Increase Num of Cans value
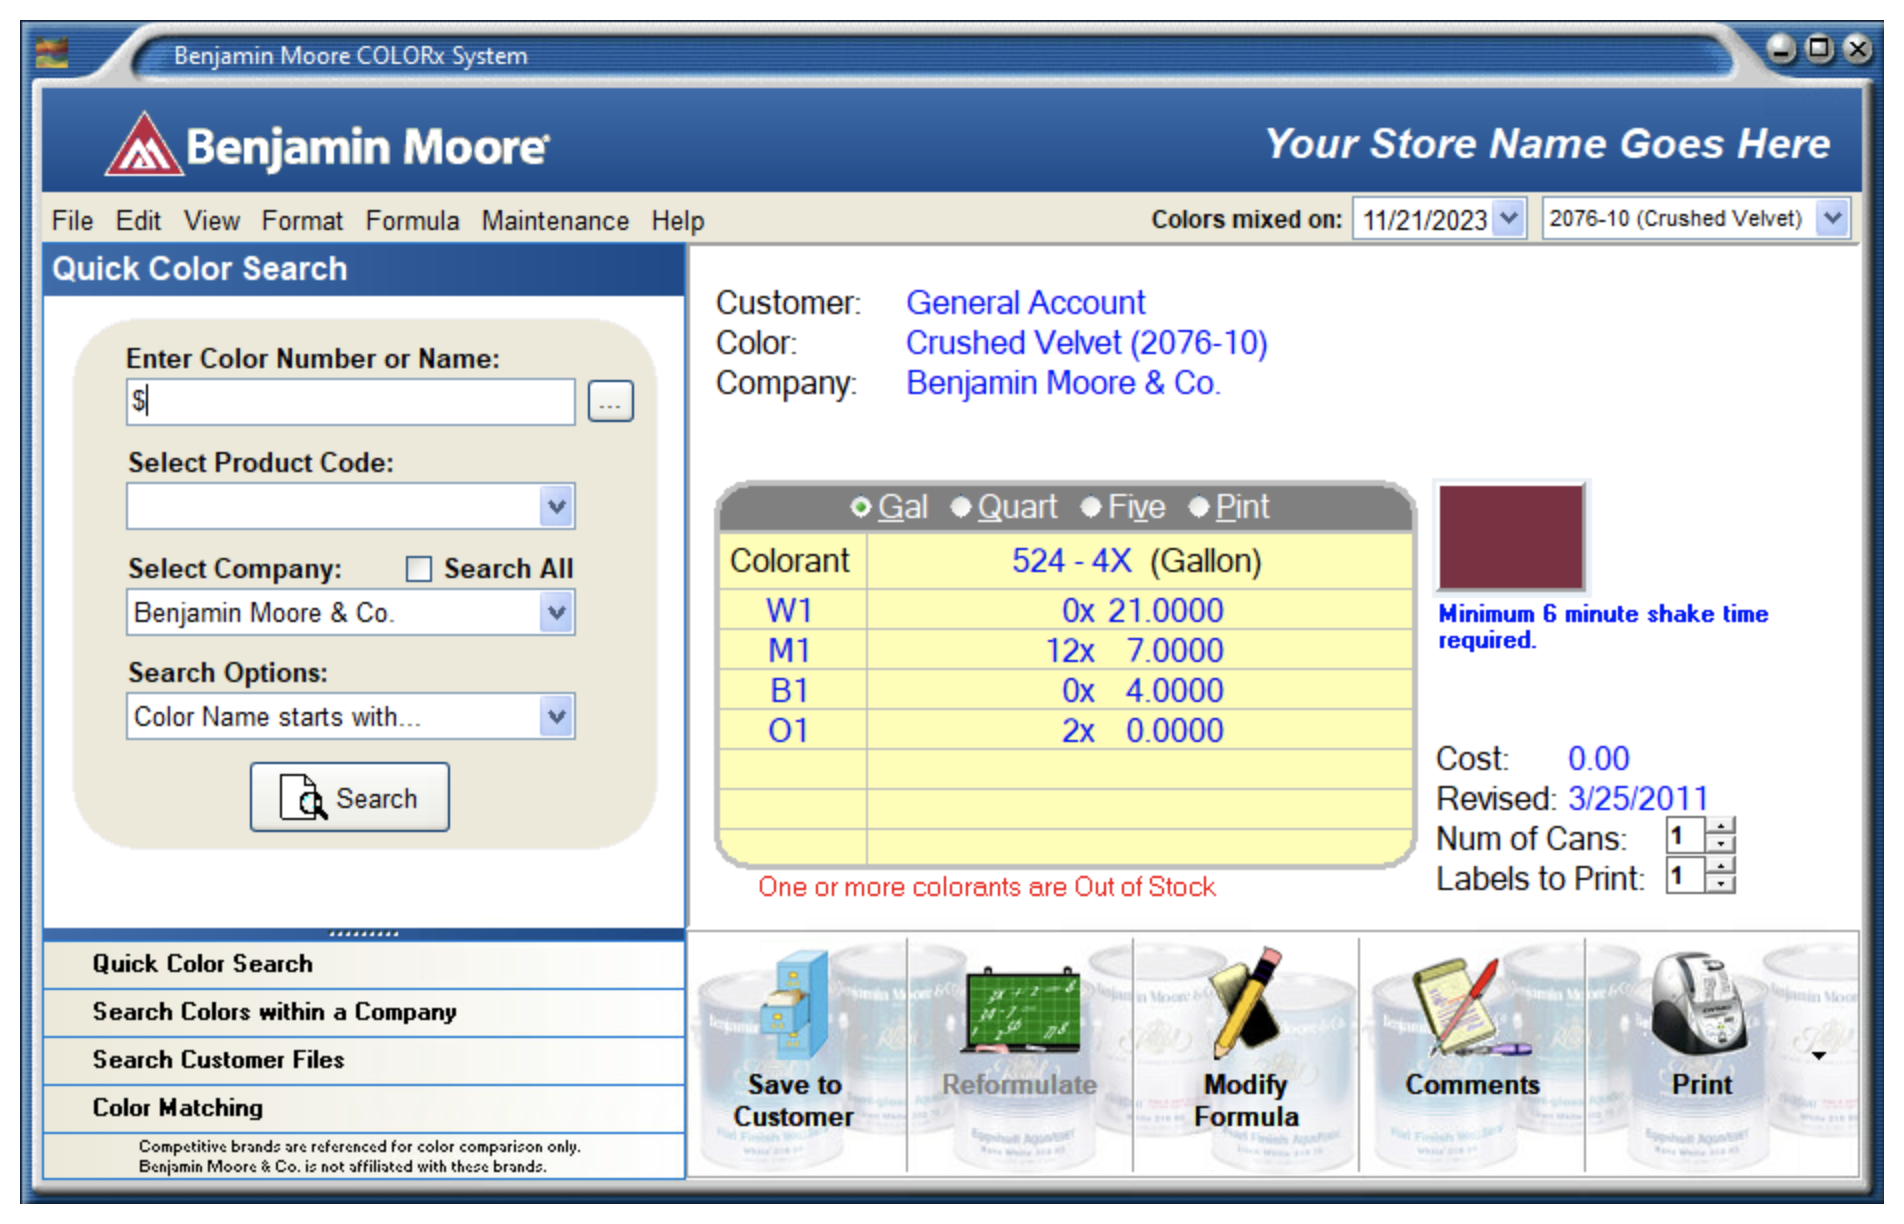Image resolution: width=1904 pixels, height=1224 pixels. point(1720,826)
